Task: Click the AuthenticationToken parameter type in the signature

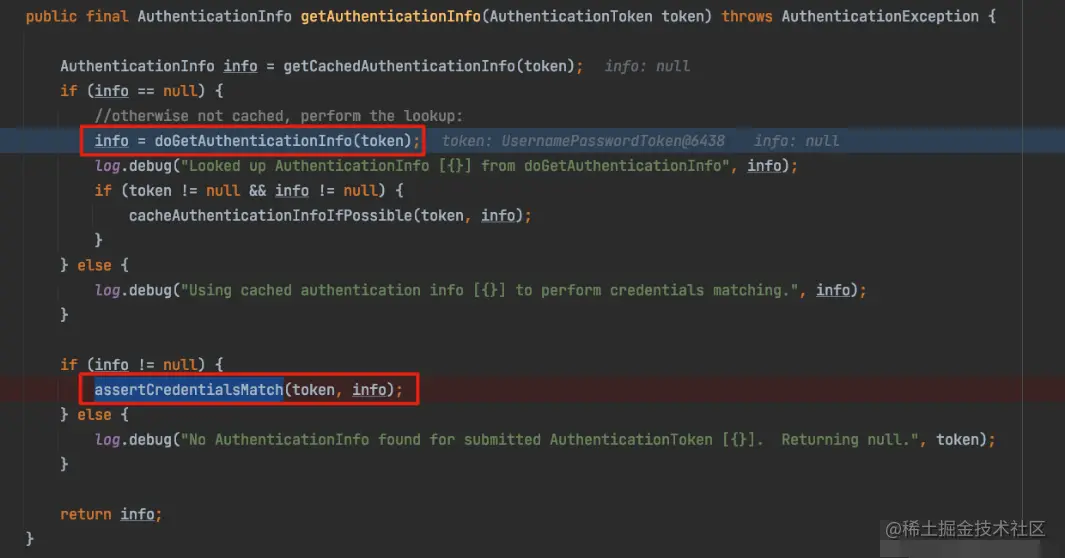Action: 571,16
